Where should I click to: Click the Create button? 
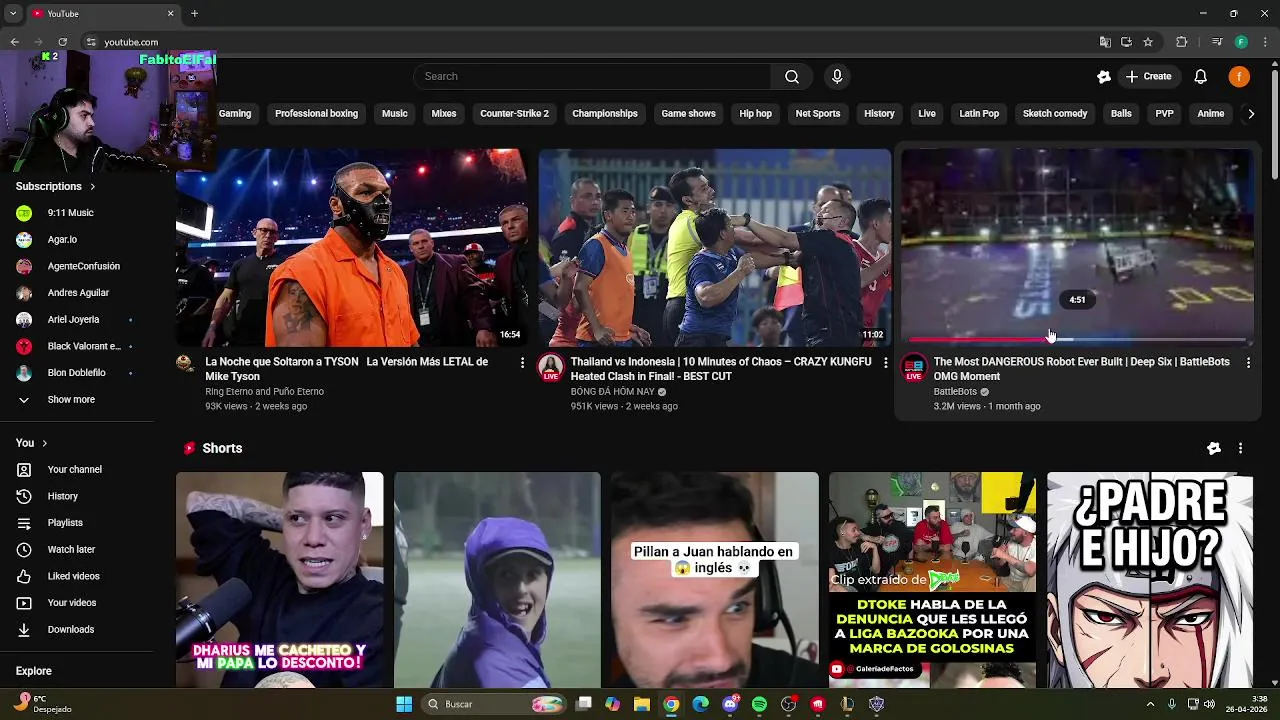click(1148, 77)
